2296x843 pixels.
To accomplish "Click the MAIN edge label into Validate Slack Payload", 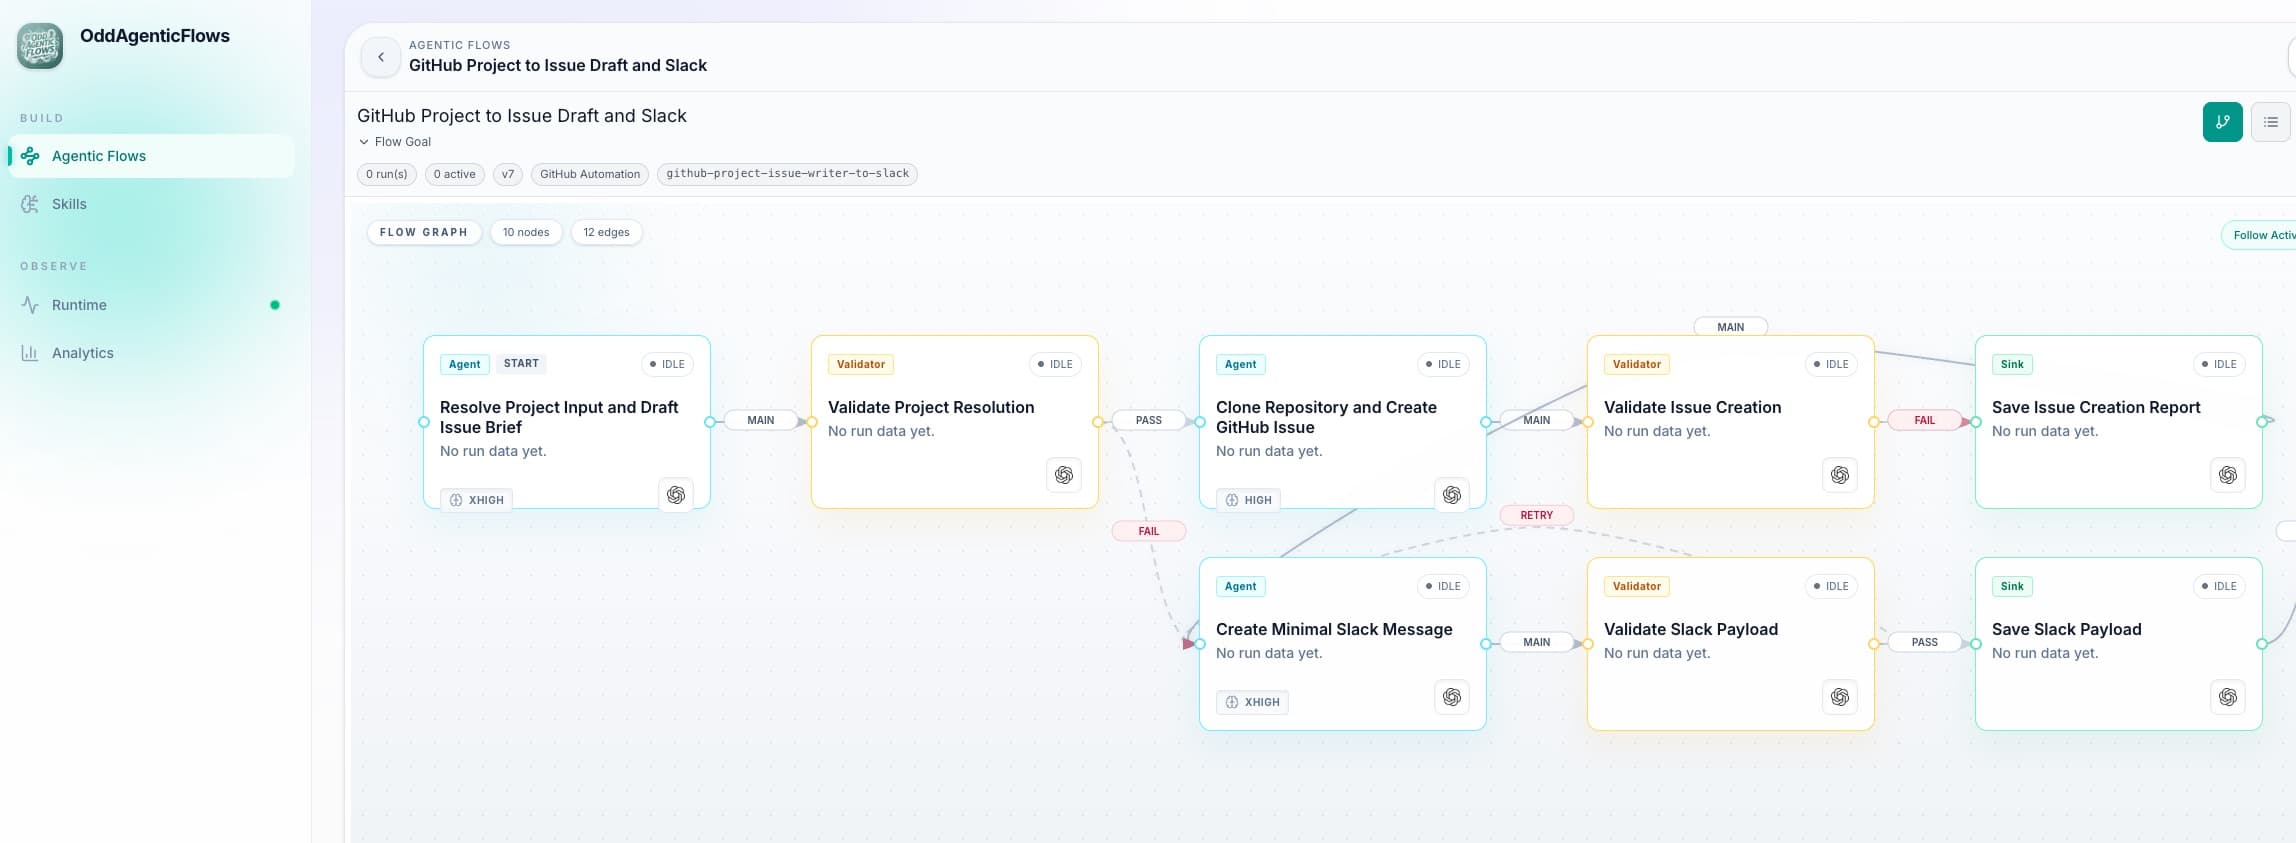I will click(1537, 642).
